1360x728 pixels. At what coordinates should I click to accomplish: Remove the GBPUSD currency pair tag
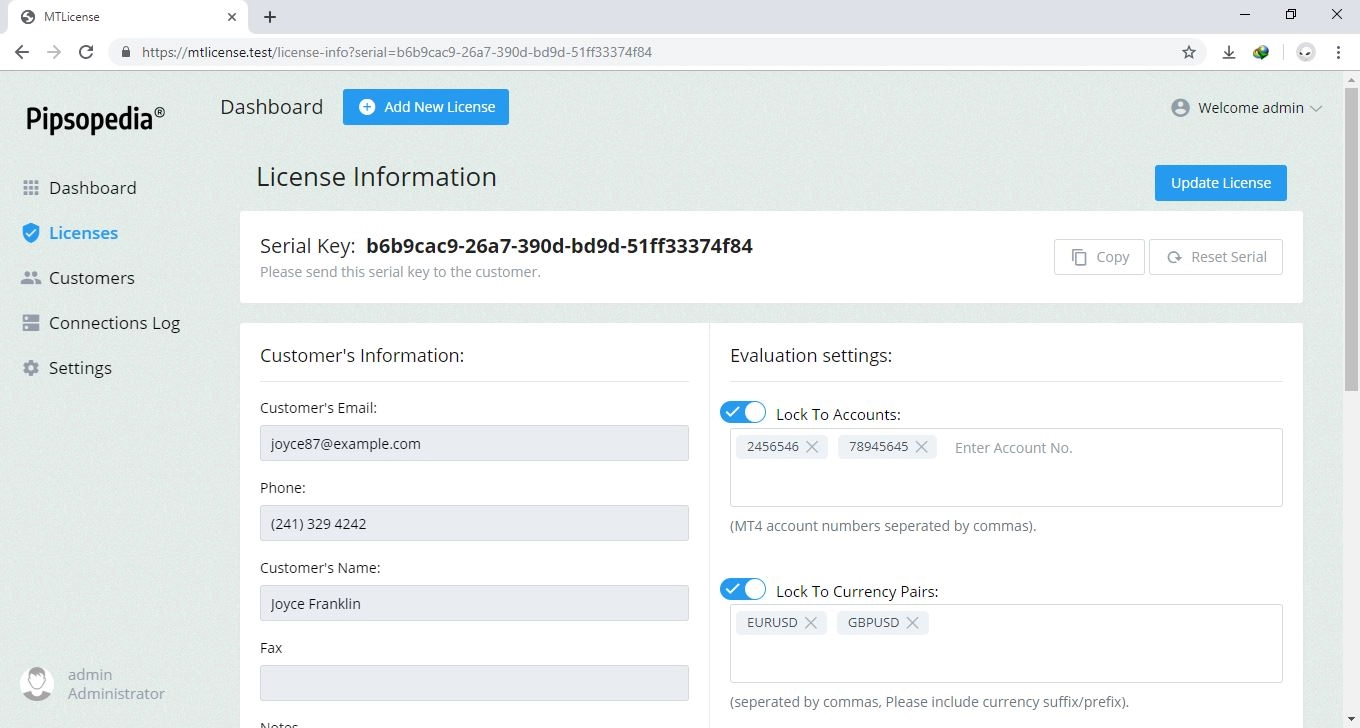click(912, 623)
